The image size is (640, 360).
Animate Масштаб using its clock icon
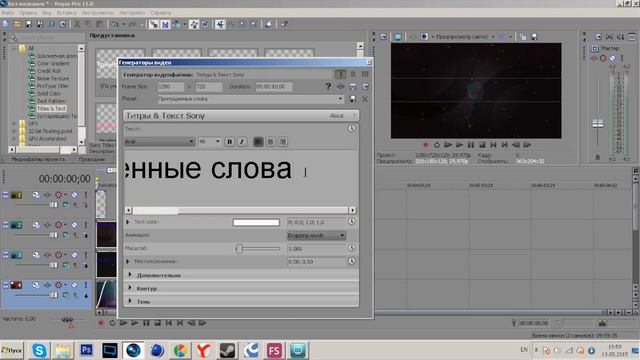point(351,248)
